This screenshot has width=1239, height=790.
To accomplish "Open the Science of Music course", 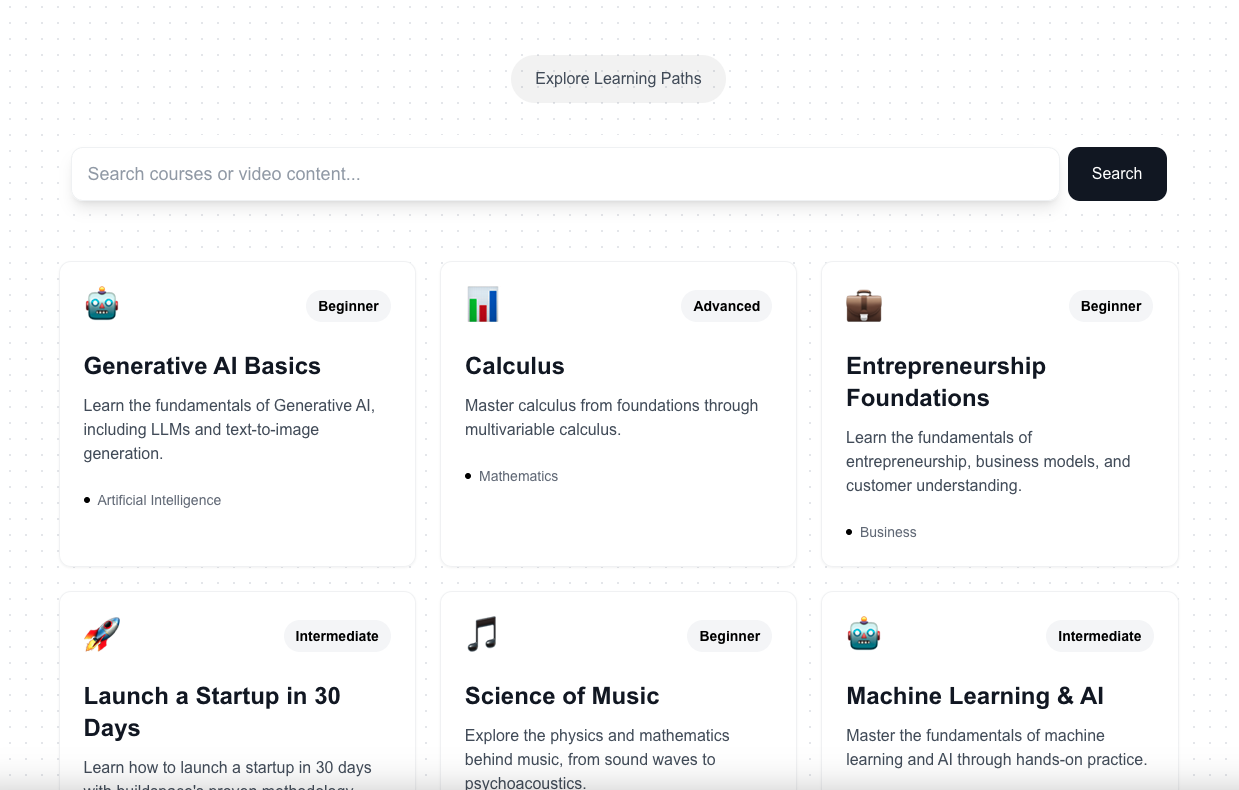I will 562,696.
